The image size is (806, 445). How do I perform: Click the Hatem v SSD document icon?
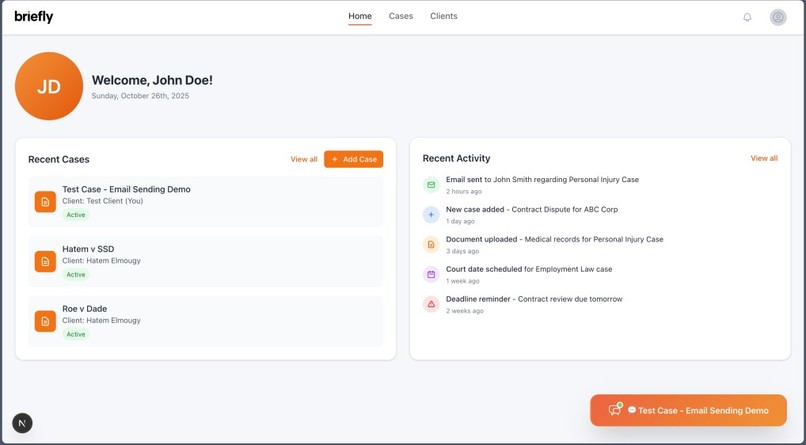[45, 262]
